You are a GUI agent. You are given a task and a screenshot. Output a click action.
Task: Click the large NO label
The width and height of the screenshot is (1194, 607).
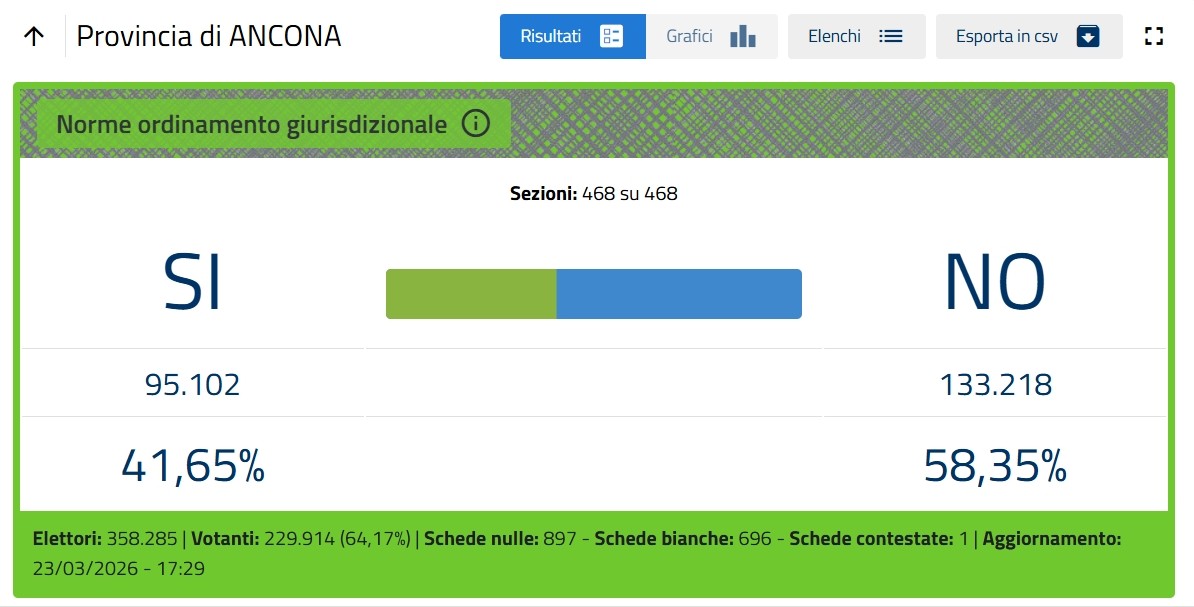[x=994, y=282]
